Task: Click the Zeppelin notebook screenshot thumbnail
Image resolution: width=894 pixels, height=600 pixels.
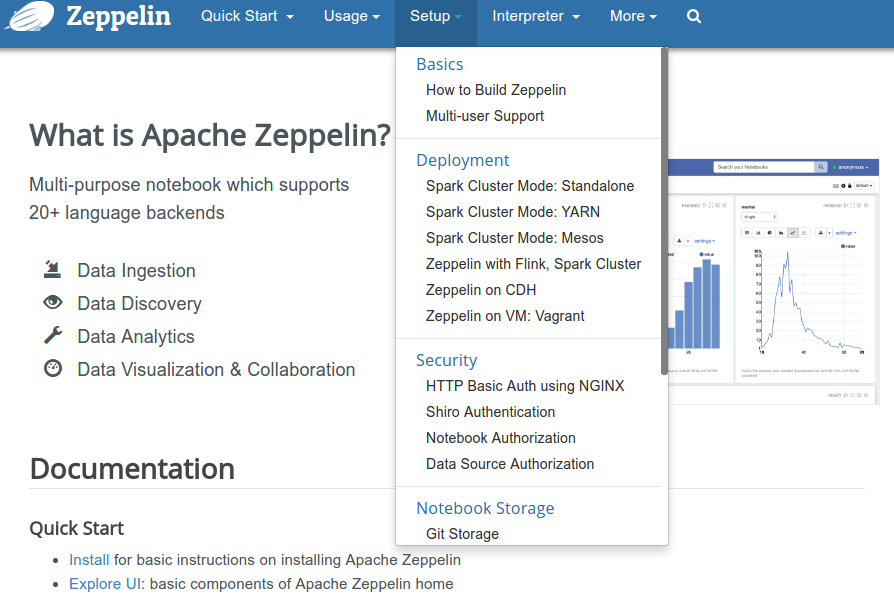Action: pyautogui.click(x=774, y=282)
